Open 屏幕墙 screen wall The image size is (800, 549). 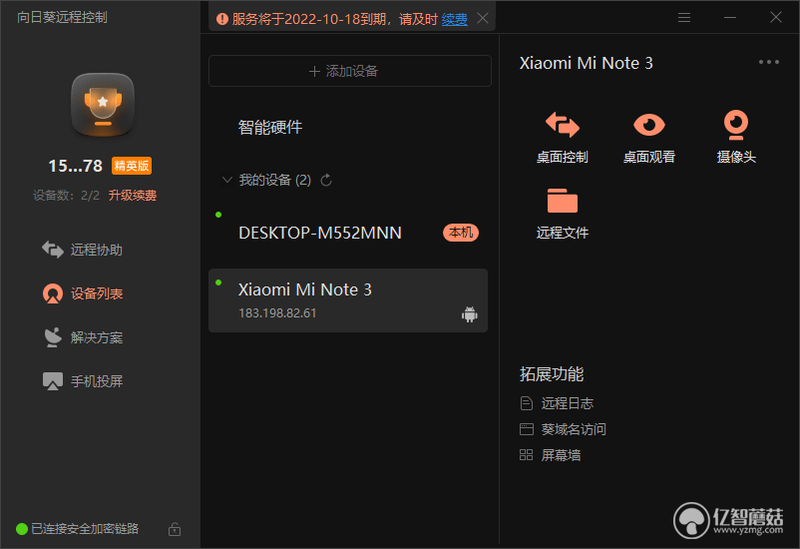pos(550,455)
